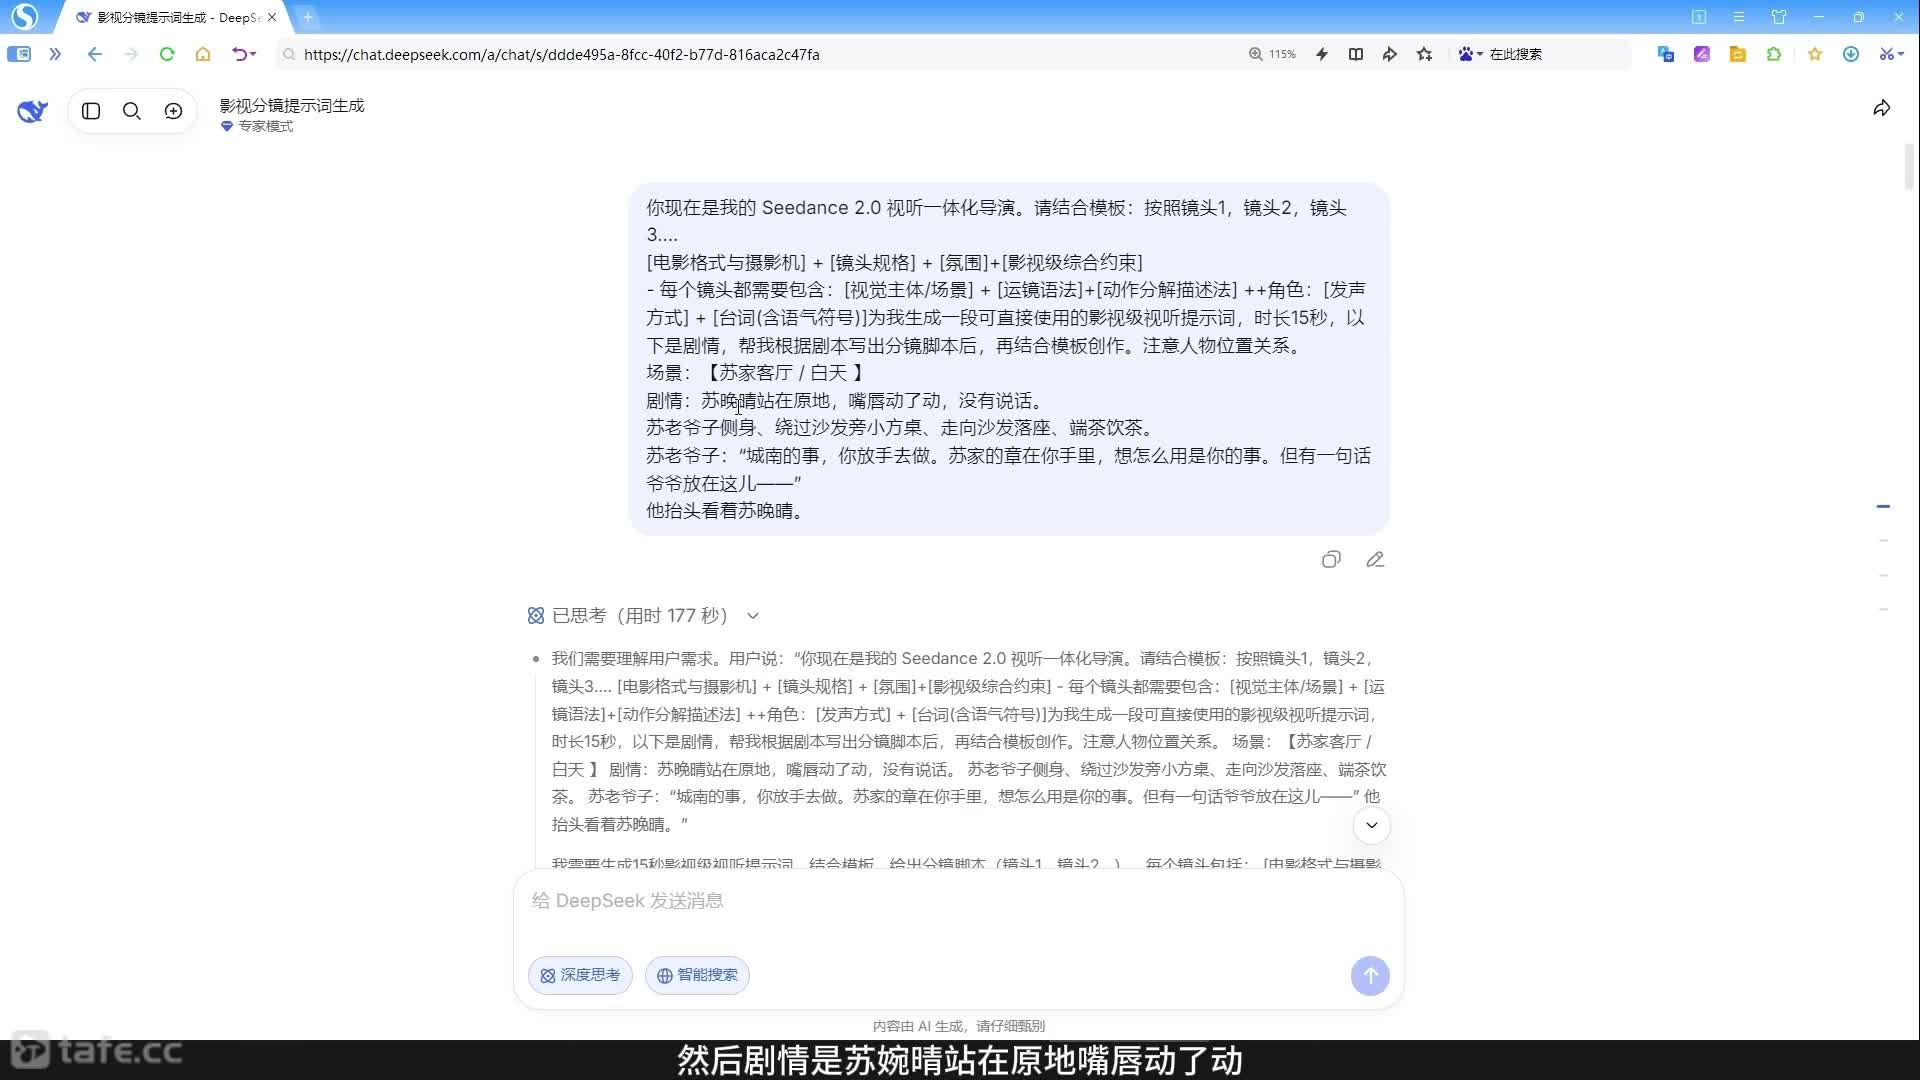Viewport: 1920px width, 1080px height.
Task: Open the browser skin changer
Action: pos(1779,17)
